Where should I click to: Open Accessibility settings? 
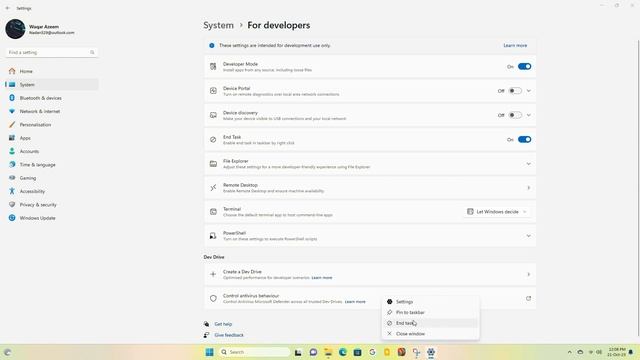[x=51, y=191]
